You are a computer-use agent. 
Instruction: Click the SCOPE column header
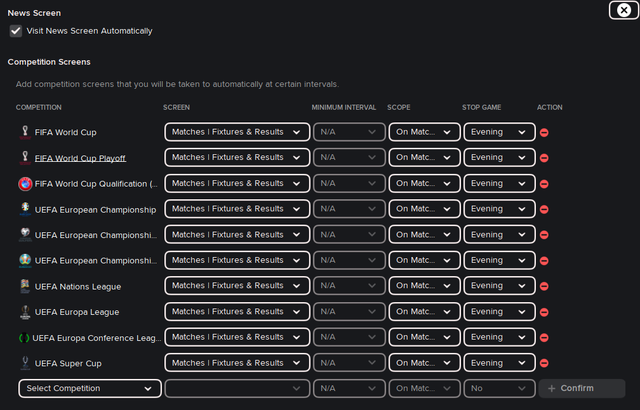398,107
